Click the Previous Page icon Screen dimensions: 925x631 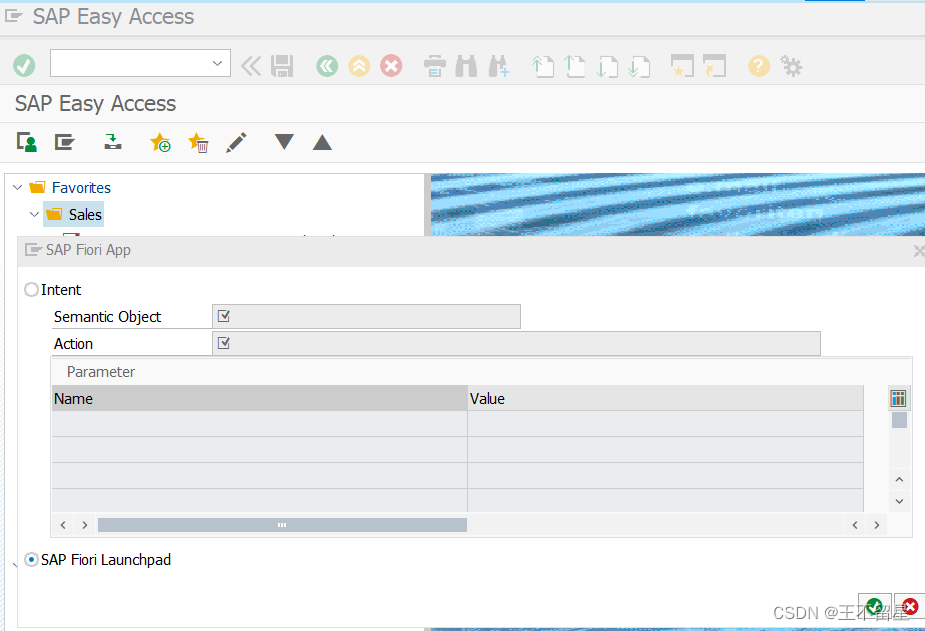tap(575, 66)
